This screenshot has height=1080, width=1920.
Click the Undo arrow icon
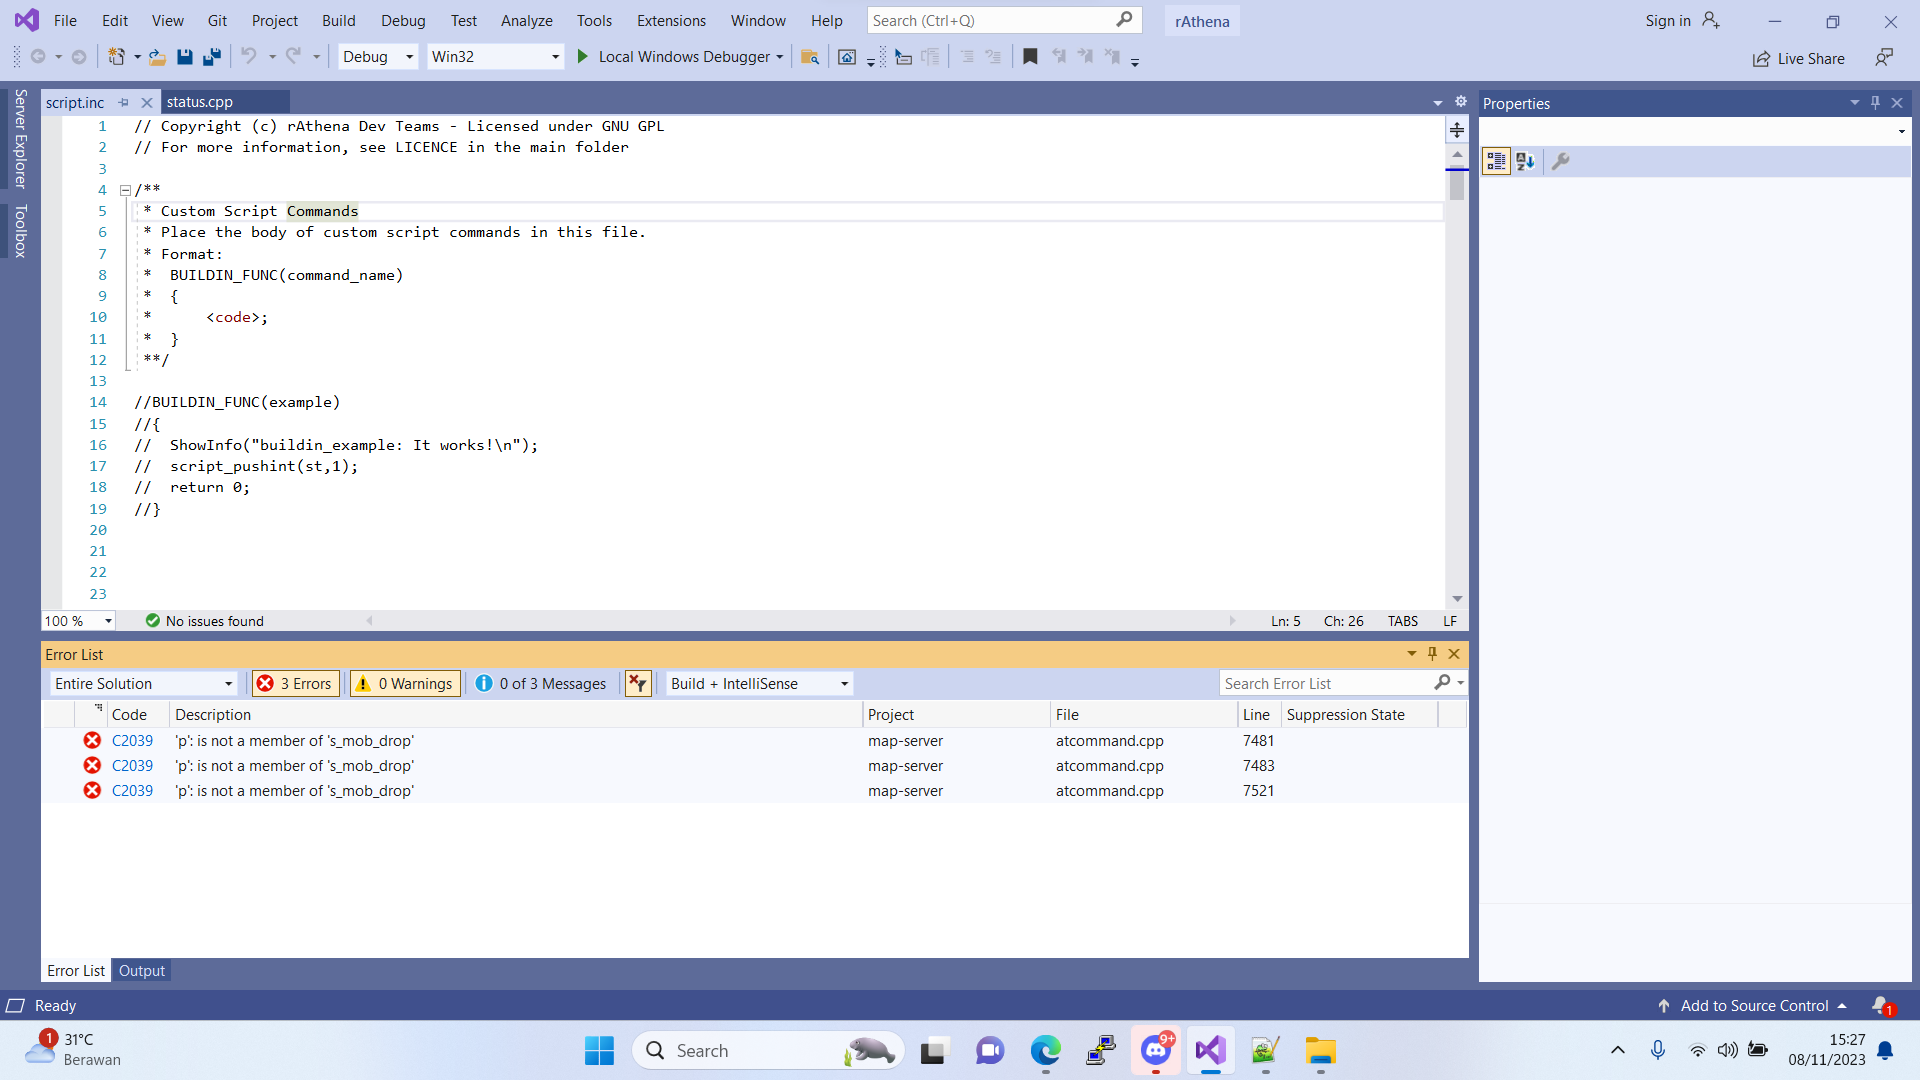pos(249,57)
